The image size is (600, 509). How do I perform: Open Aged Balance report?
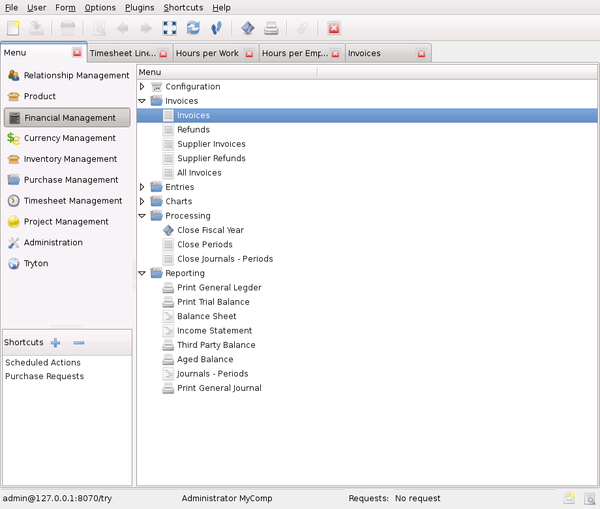pyautogui.click(x=205, y=359)
